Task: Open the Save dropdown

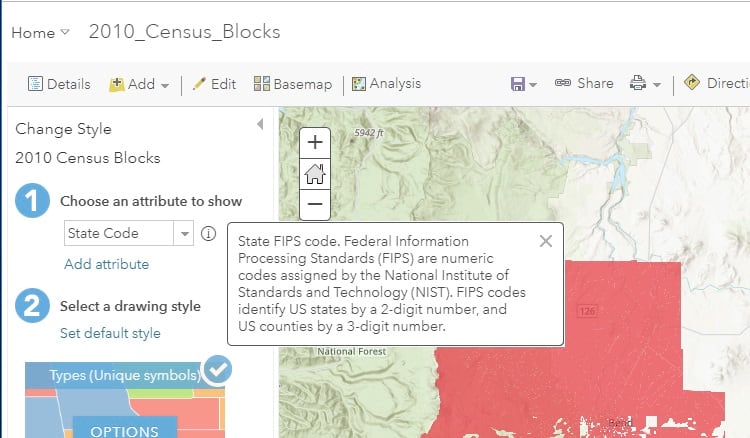Action: 524,84
